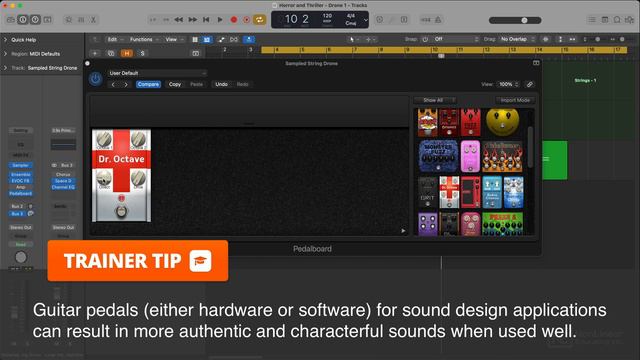Viewport: 640px width, 360px height.
Task: Open the LCD display mode dropdown
Action: (365, 20)
